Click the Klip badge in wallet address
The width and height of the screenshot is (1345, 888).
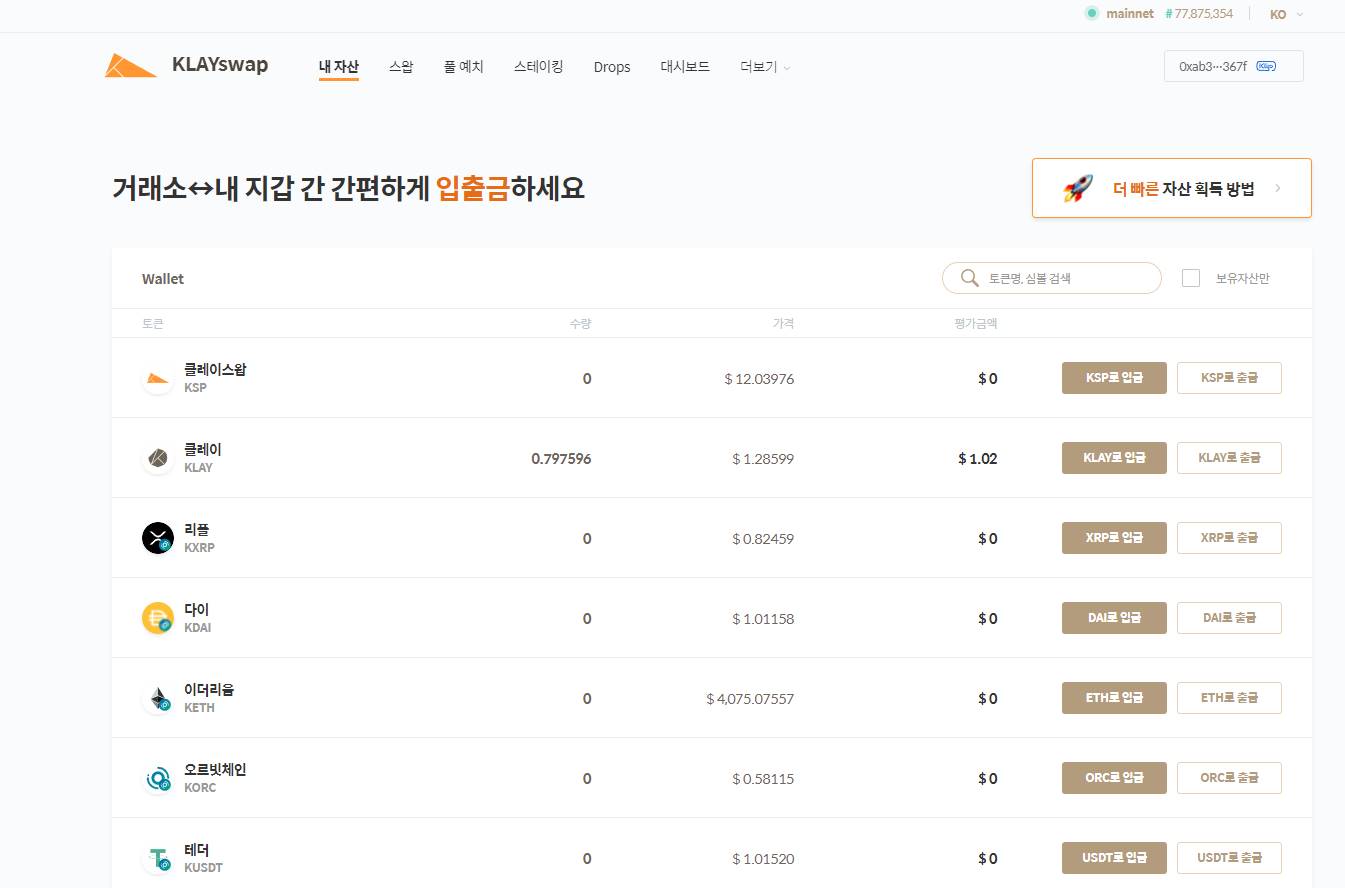coord(1266,66)
